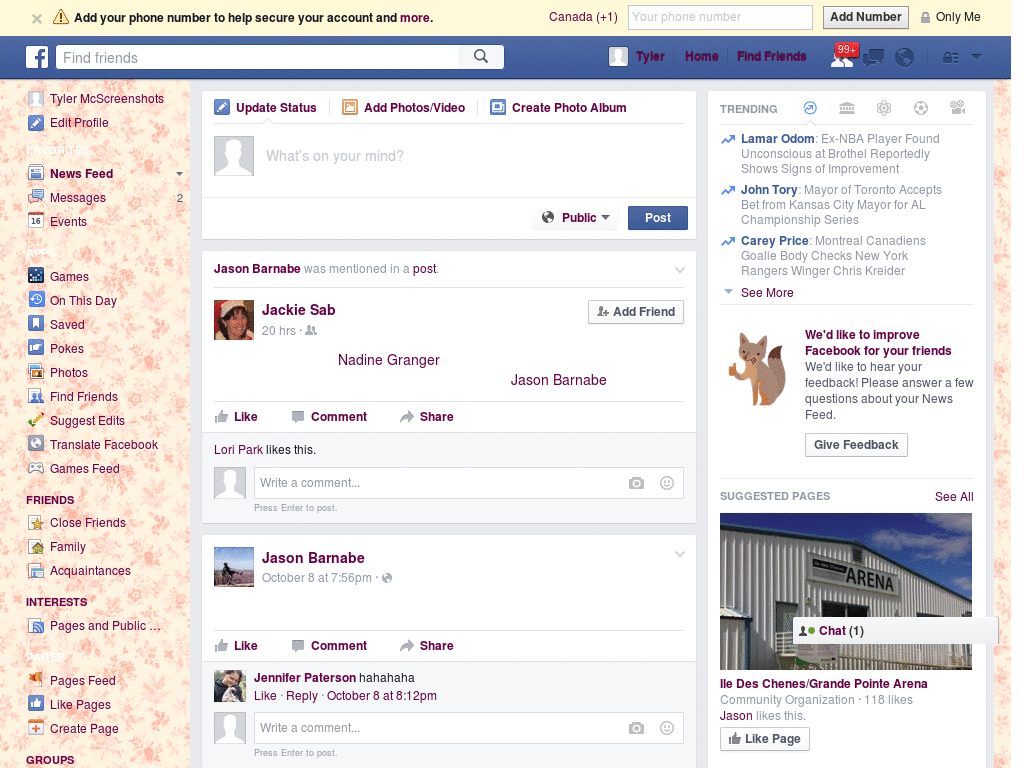Image resolution: width=1024 pixels, height=768 pixels.
Task: Click the search magnifier icon
Action: pos(481,57)
